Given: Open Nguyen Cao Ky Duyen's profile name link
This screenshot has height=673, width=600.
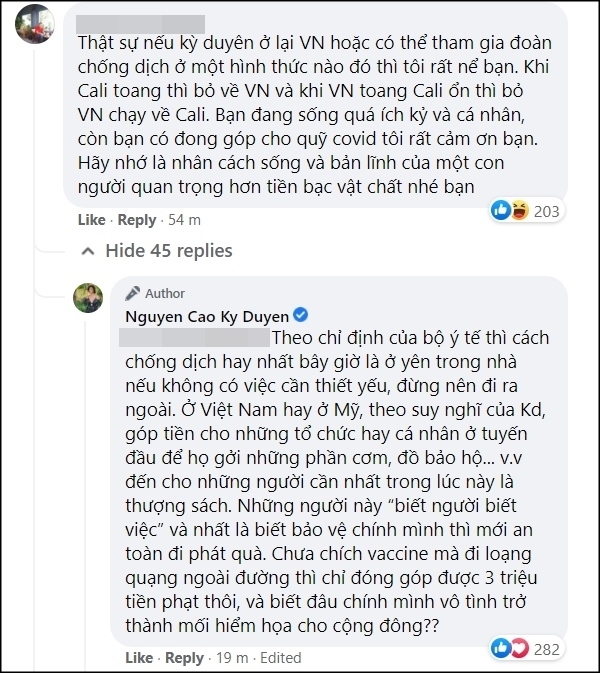Looking at the screenshot, I should 203,316.
